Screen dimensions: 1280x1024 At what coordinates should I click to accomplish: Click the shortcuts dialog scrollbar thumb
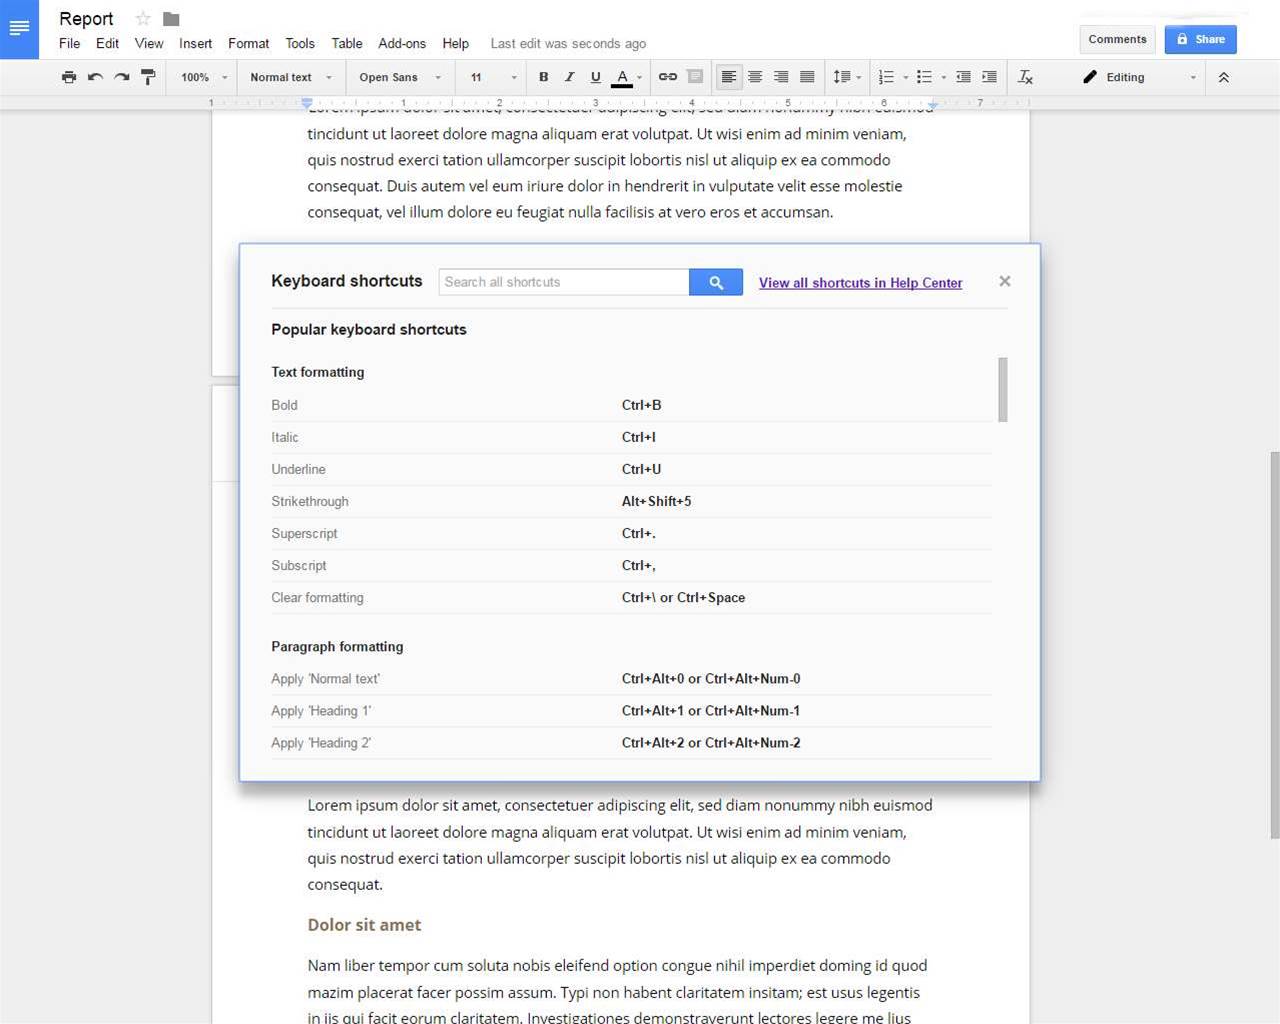(1002, 389)
